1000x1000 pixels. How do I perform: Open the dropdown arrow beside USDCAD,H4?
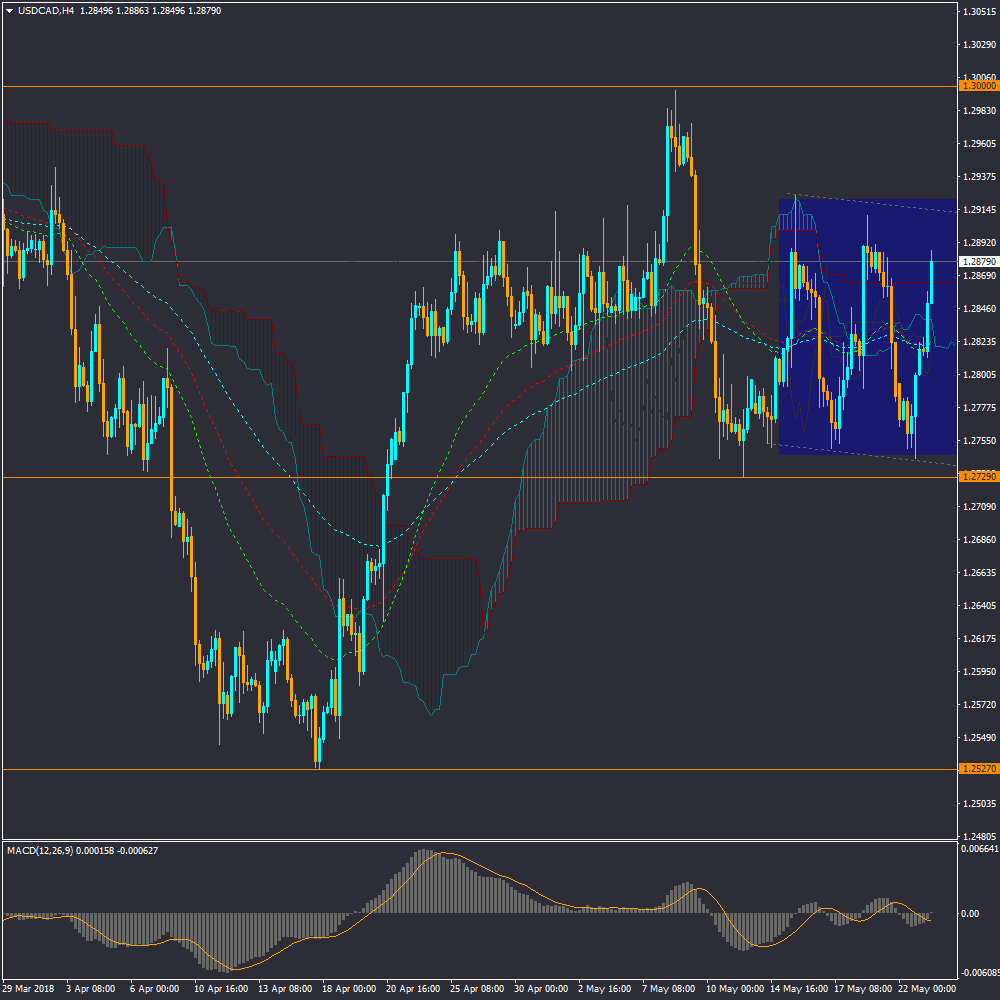pyautogui.click(x=9, y=11)
